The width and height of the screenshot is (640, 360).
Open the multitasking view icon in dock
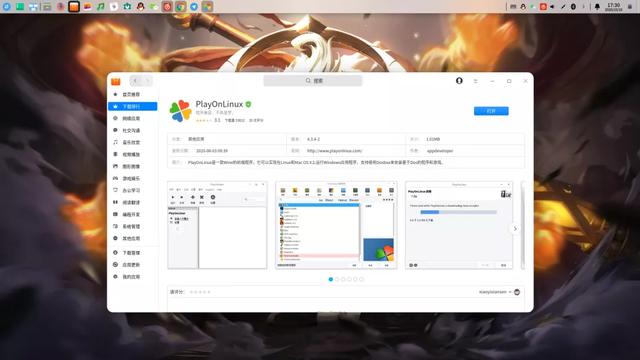click(x=33, y=7)
